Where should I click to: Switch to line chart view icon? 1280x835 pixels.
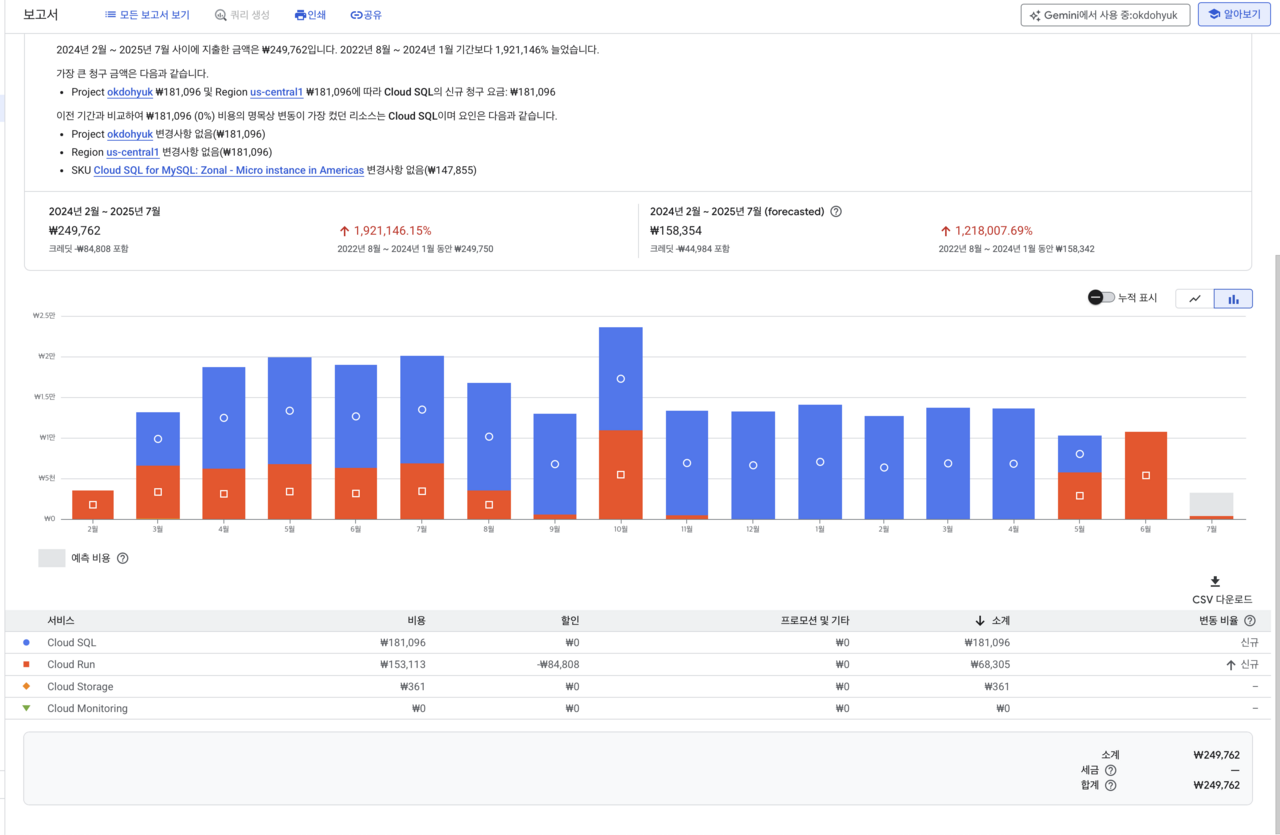[1194, 299]
